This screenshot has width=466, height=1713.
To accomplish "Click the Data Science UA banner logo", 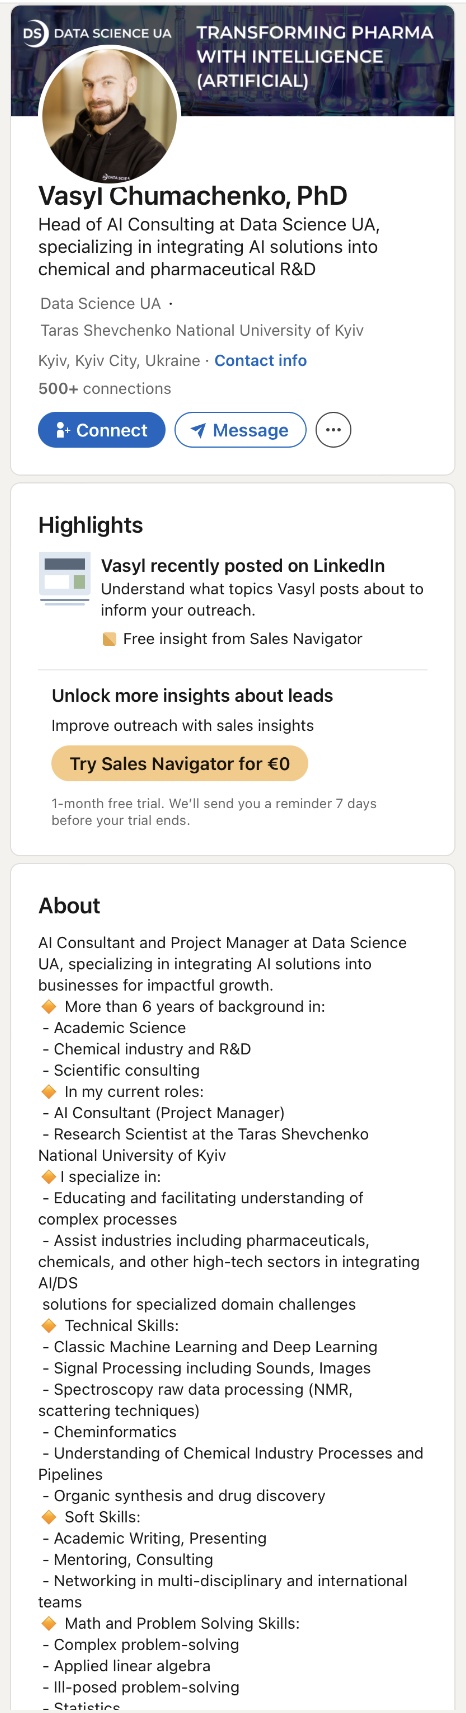I will point(97,33).
